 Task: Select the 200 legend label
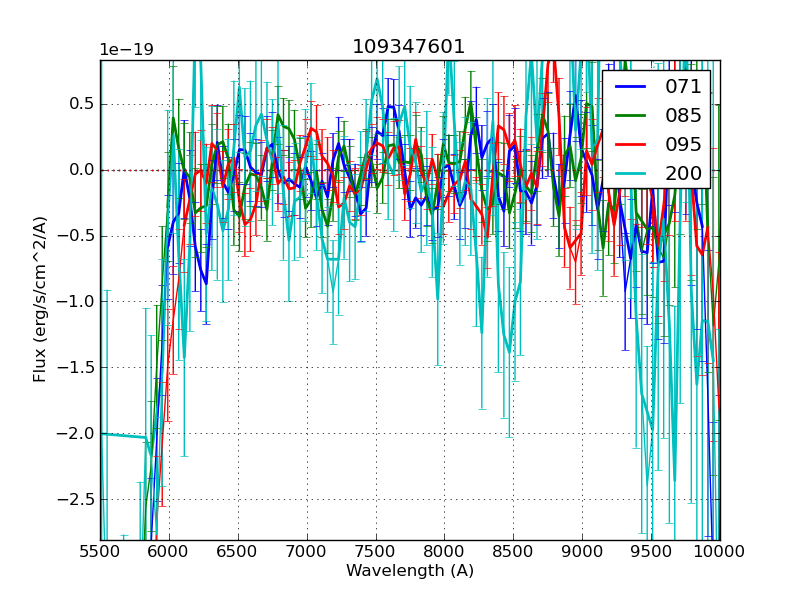coord(684,172)
